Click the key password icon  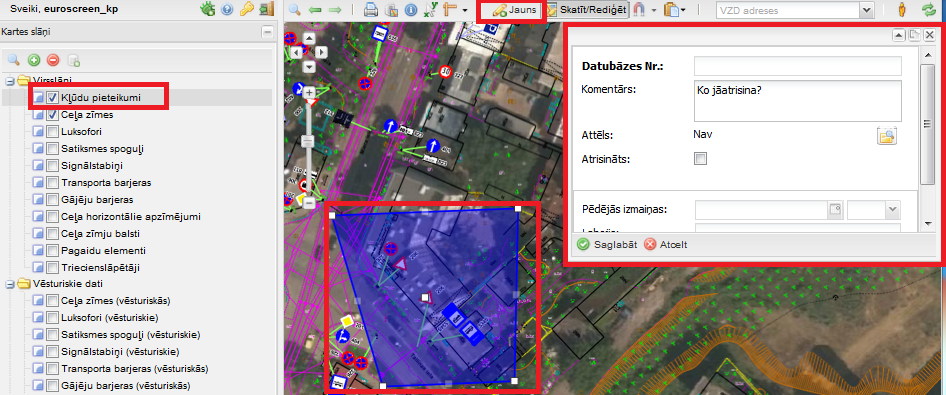click(x=246, y=9)
